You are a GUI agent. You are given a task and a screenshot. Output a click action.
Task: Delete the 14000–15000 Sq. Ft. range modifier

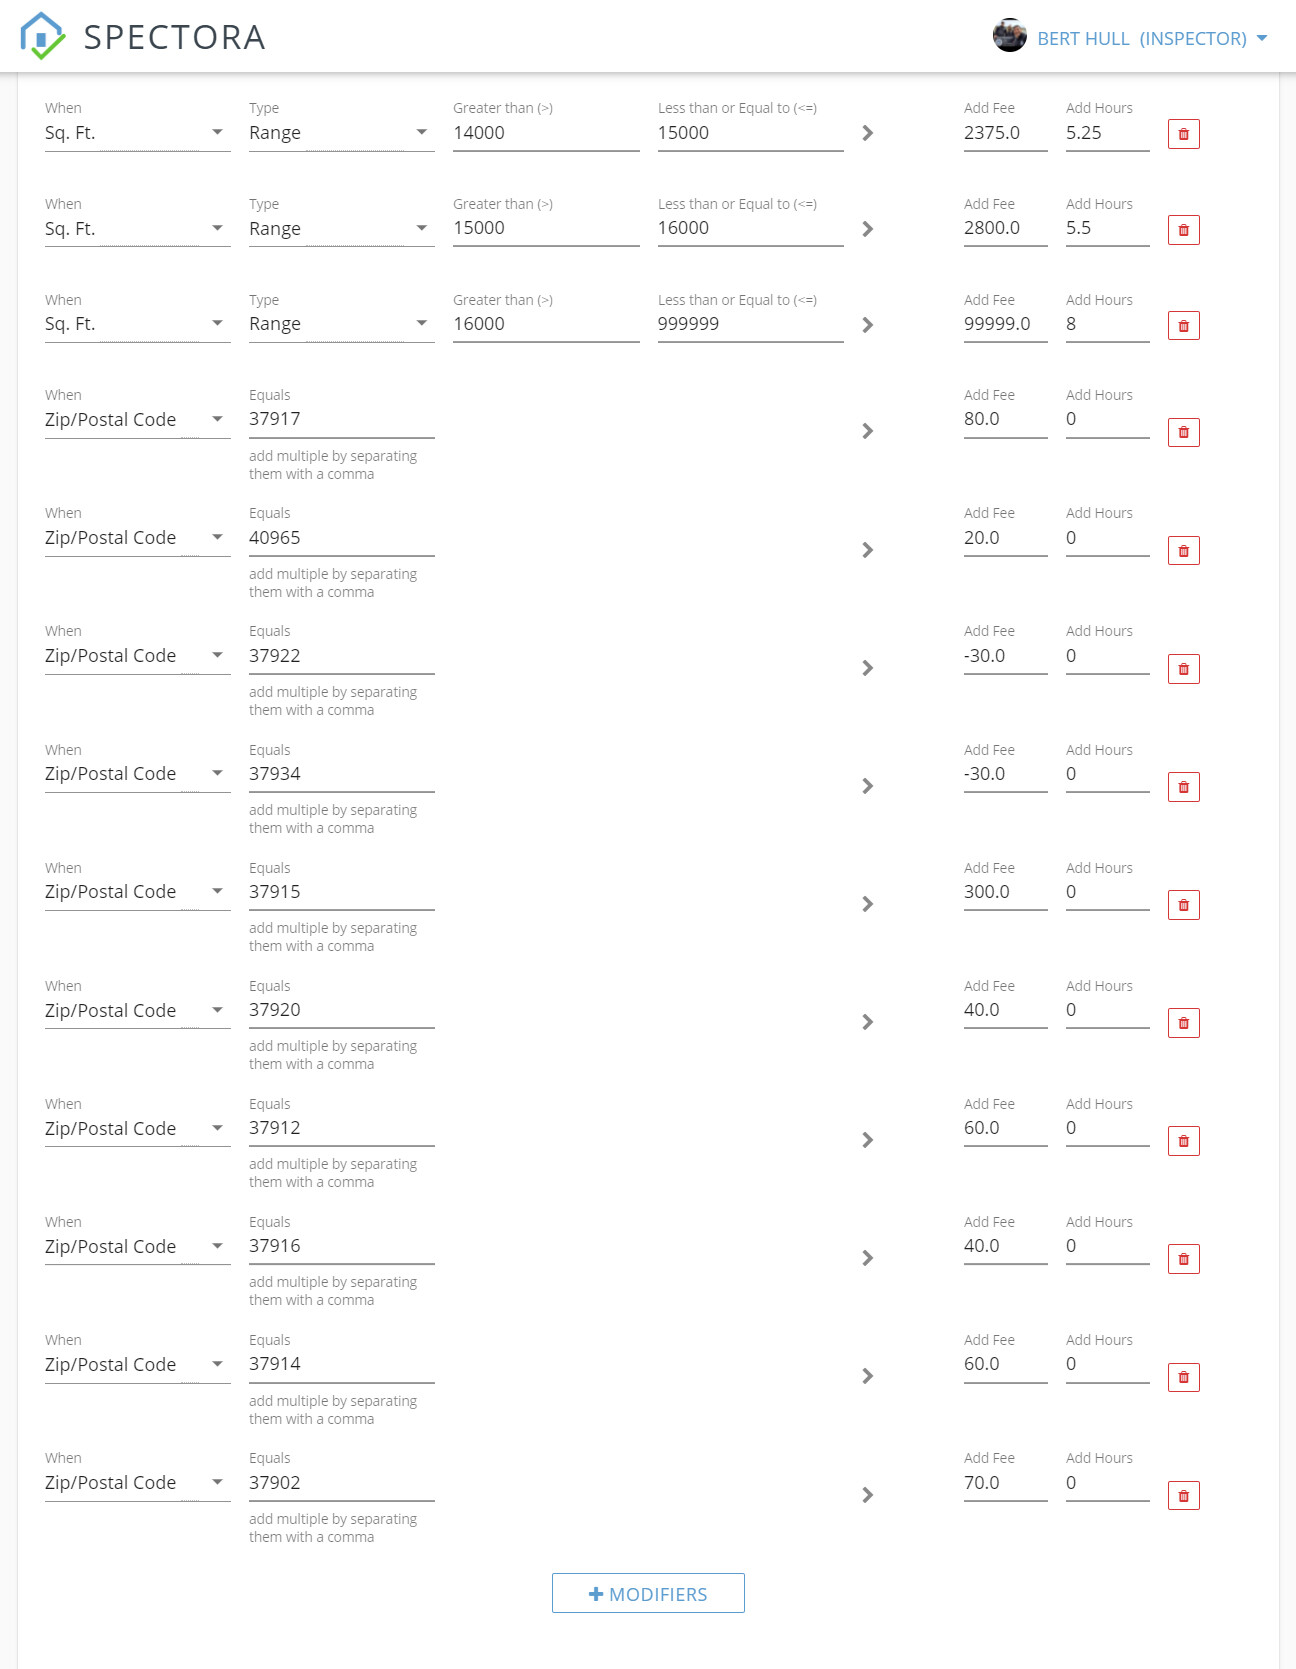coord(1183,134)
